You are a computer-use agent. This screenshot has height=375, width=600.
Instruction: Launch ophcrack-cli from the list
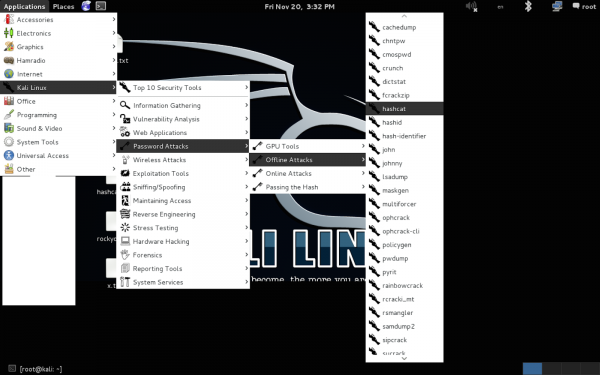pyautogui.click(x=404, y=231)
